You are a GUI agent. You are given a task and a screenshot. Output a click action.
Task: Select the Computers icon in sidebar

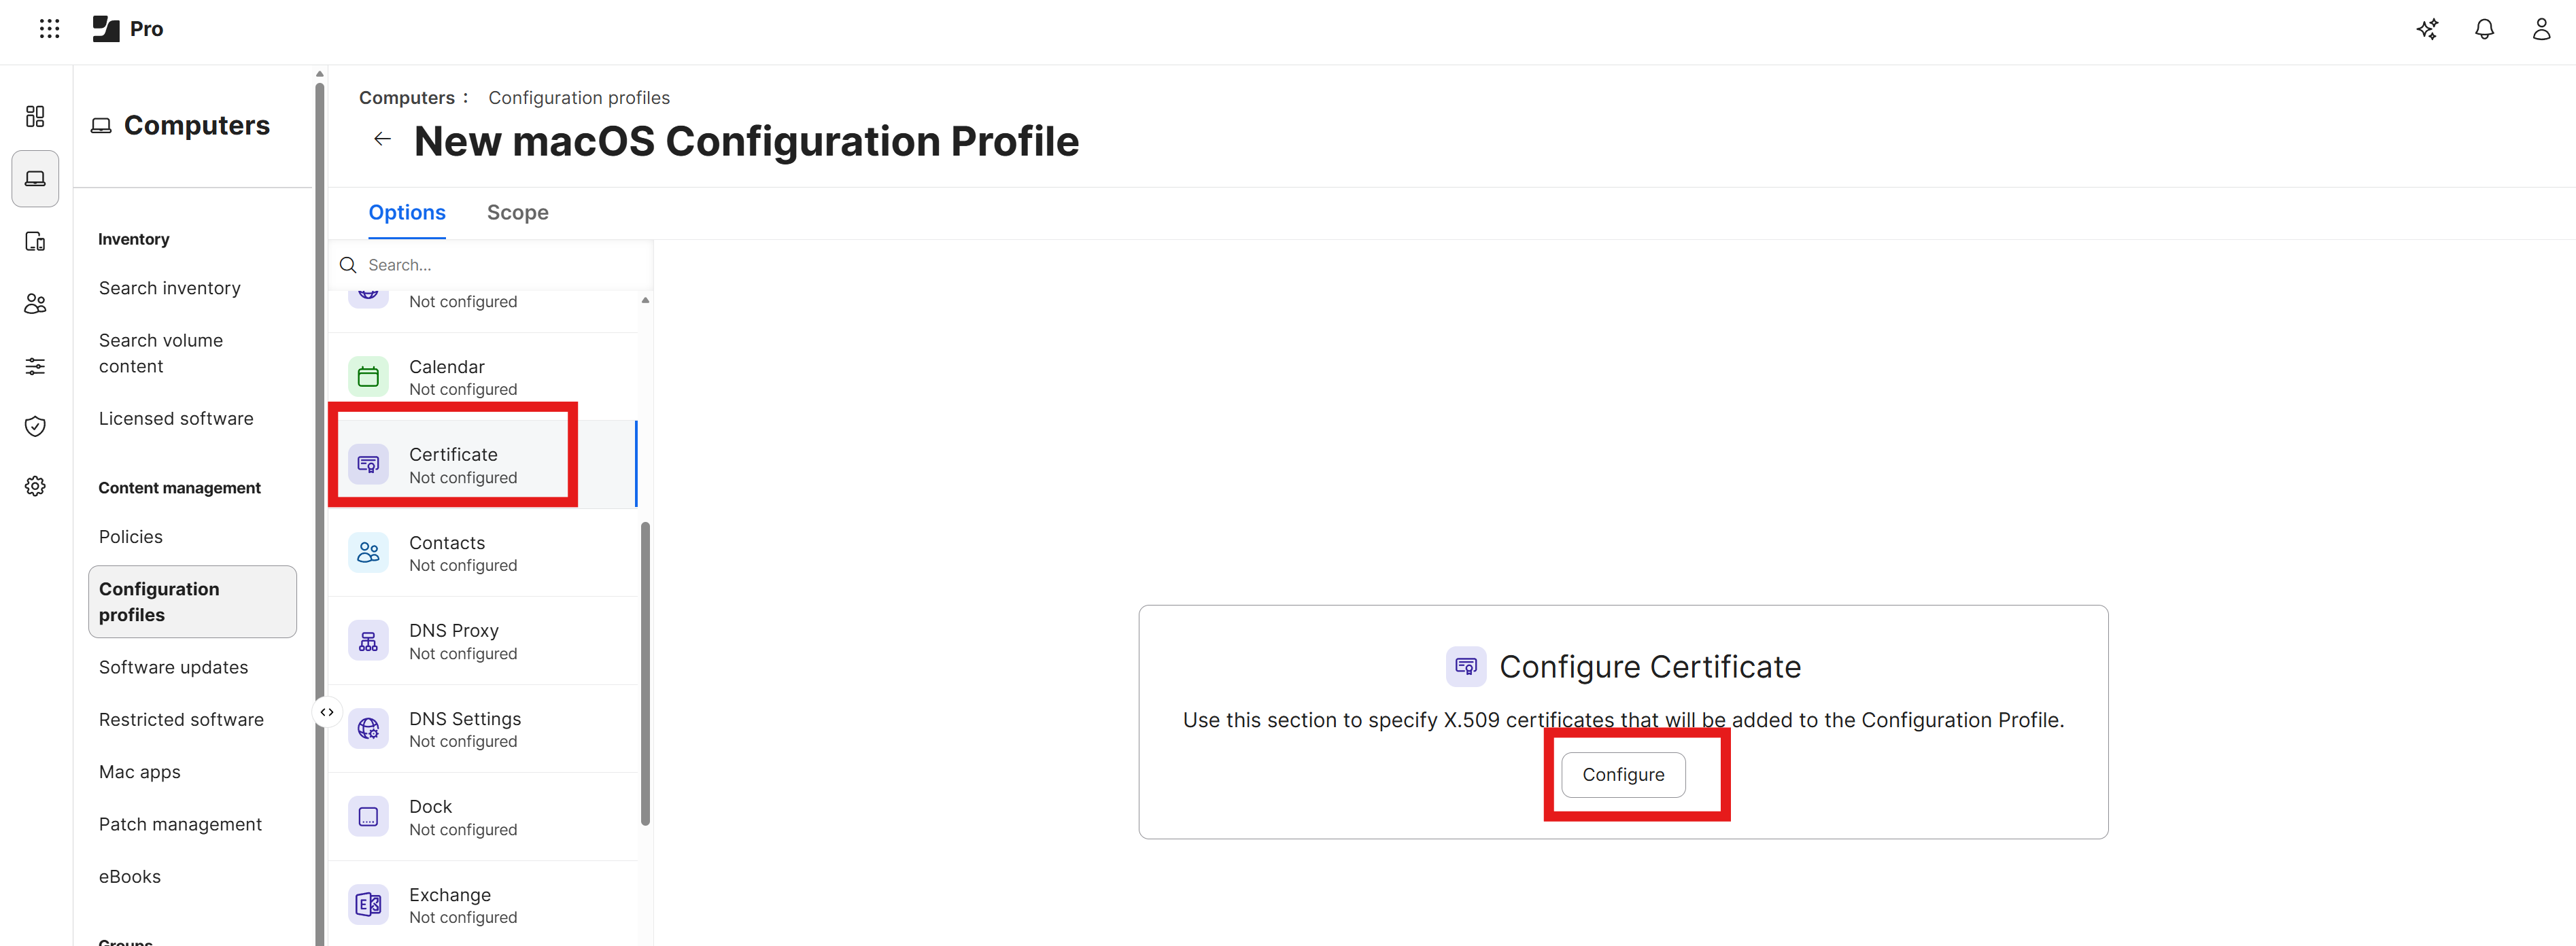click(x=35, y=178)
